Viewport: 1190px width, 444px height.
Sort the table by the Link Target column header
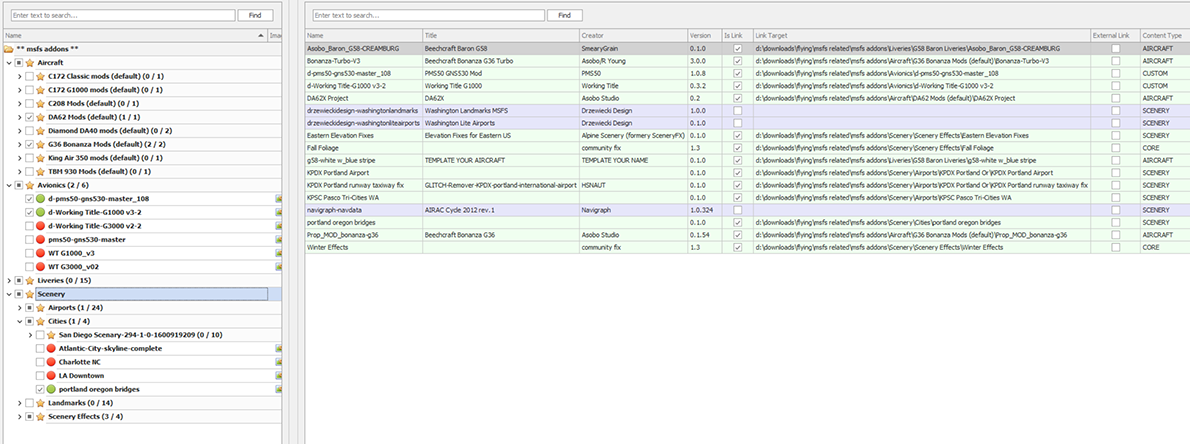pos(921,36)
